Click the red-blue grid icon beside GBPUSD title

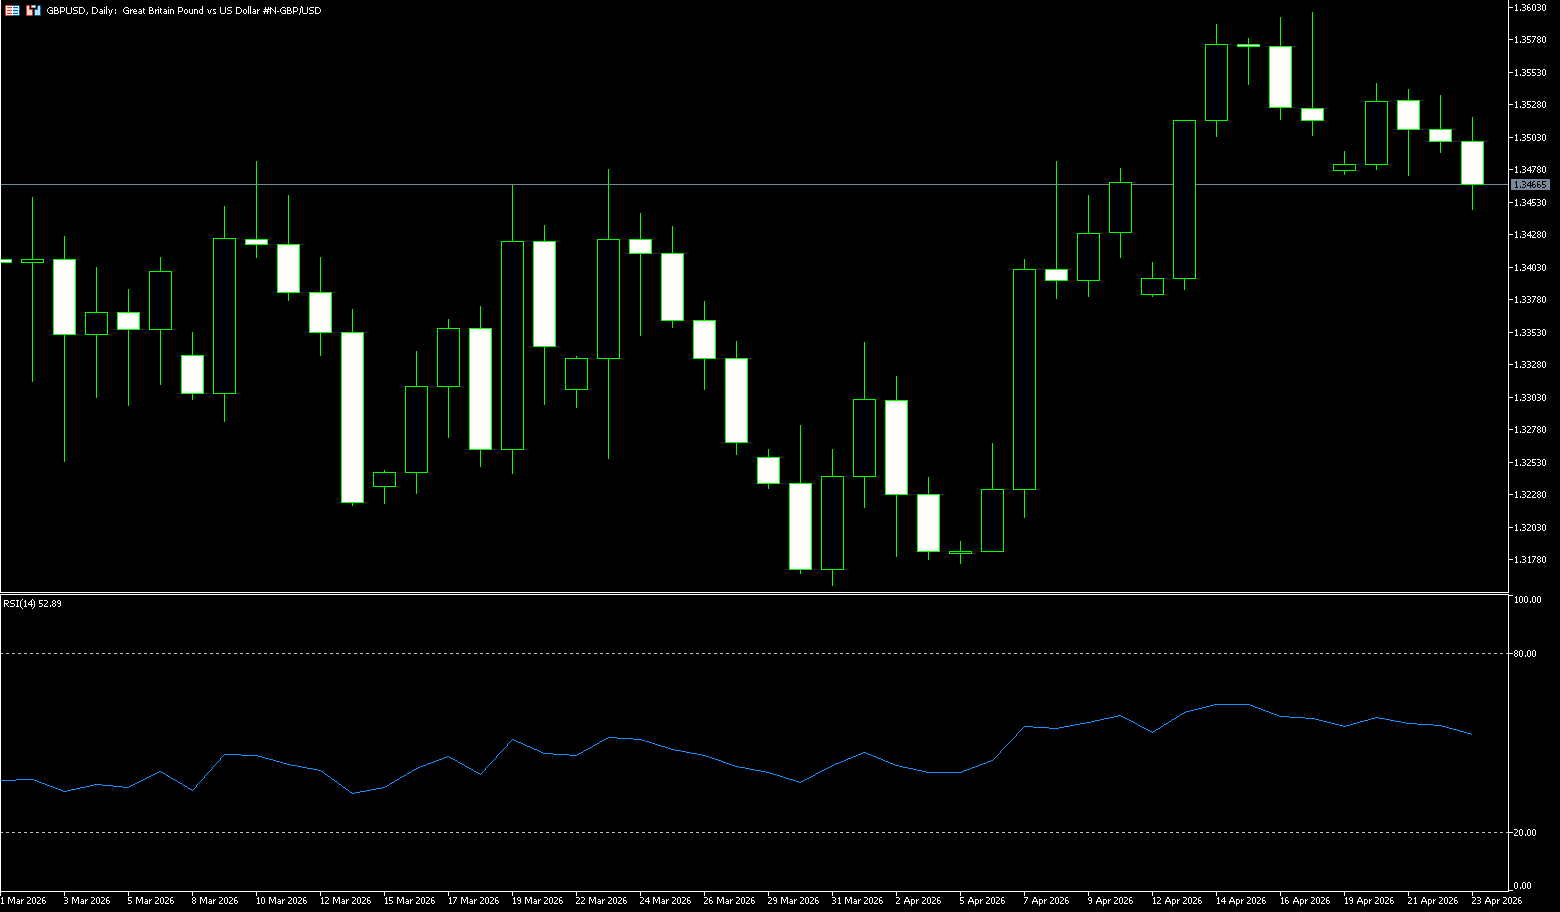[x=12, y=10]
